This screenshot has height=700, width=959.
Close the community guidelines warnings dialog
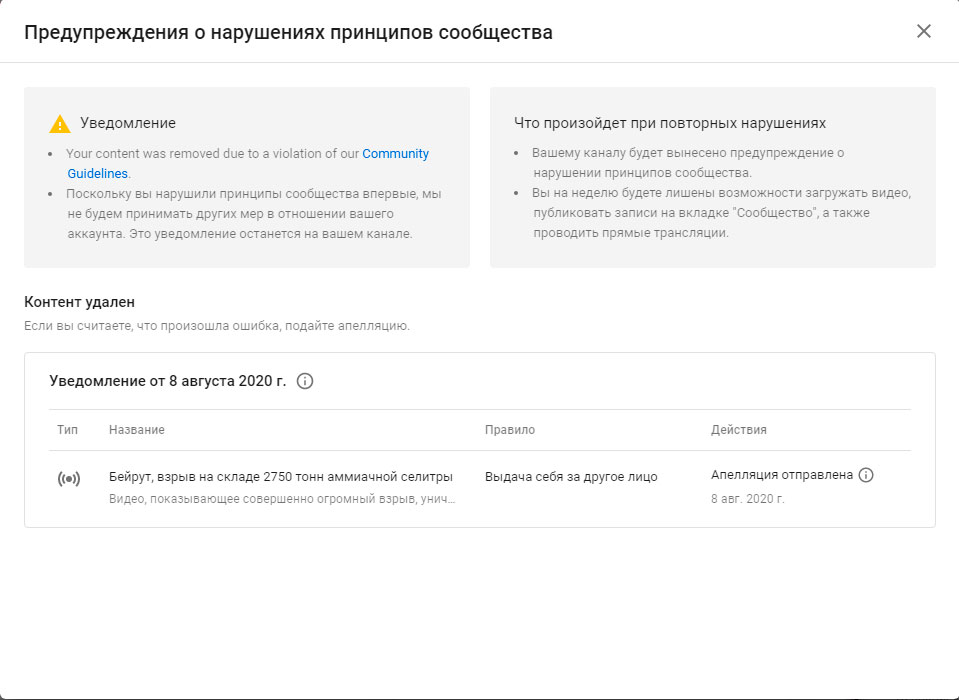point(923,31)
